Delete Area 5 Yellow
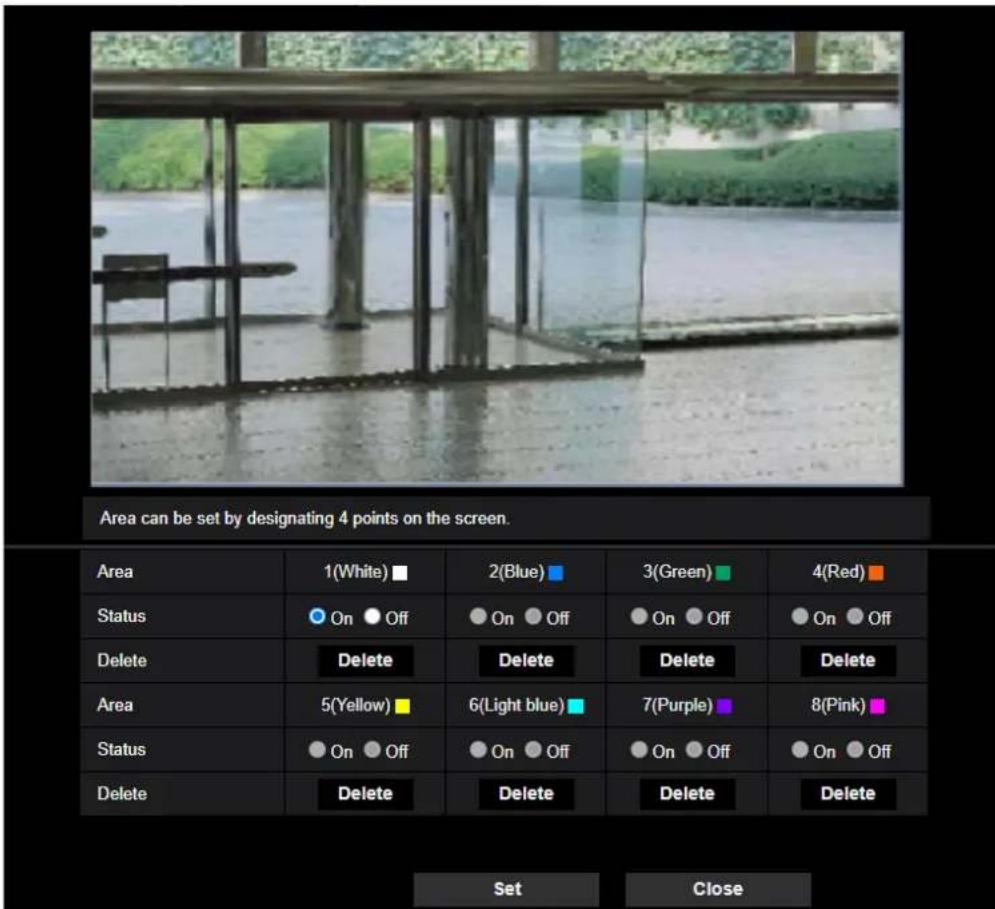The height and width of the screenshot is (909, 995). tap(366, 794)
